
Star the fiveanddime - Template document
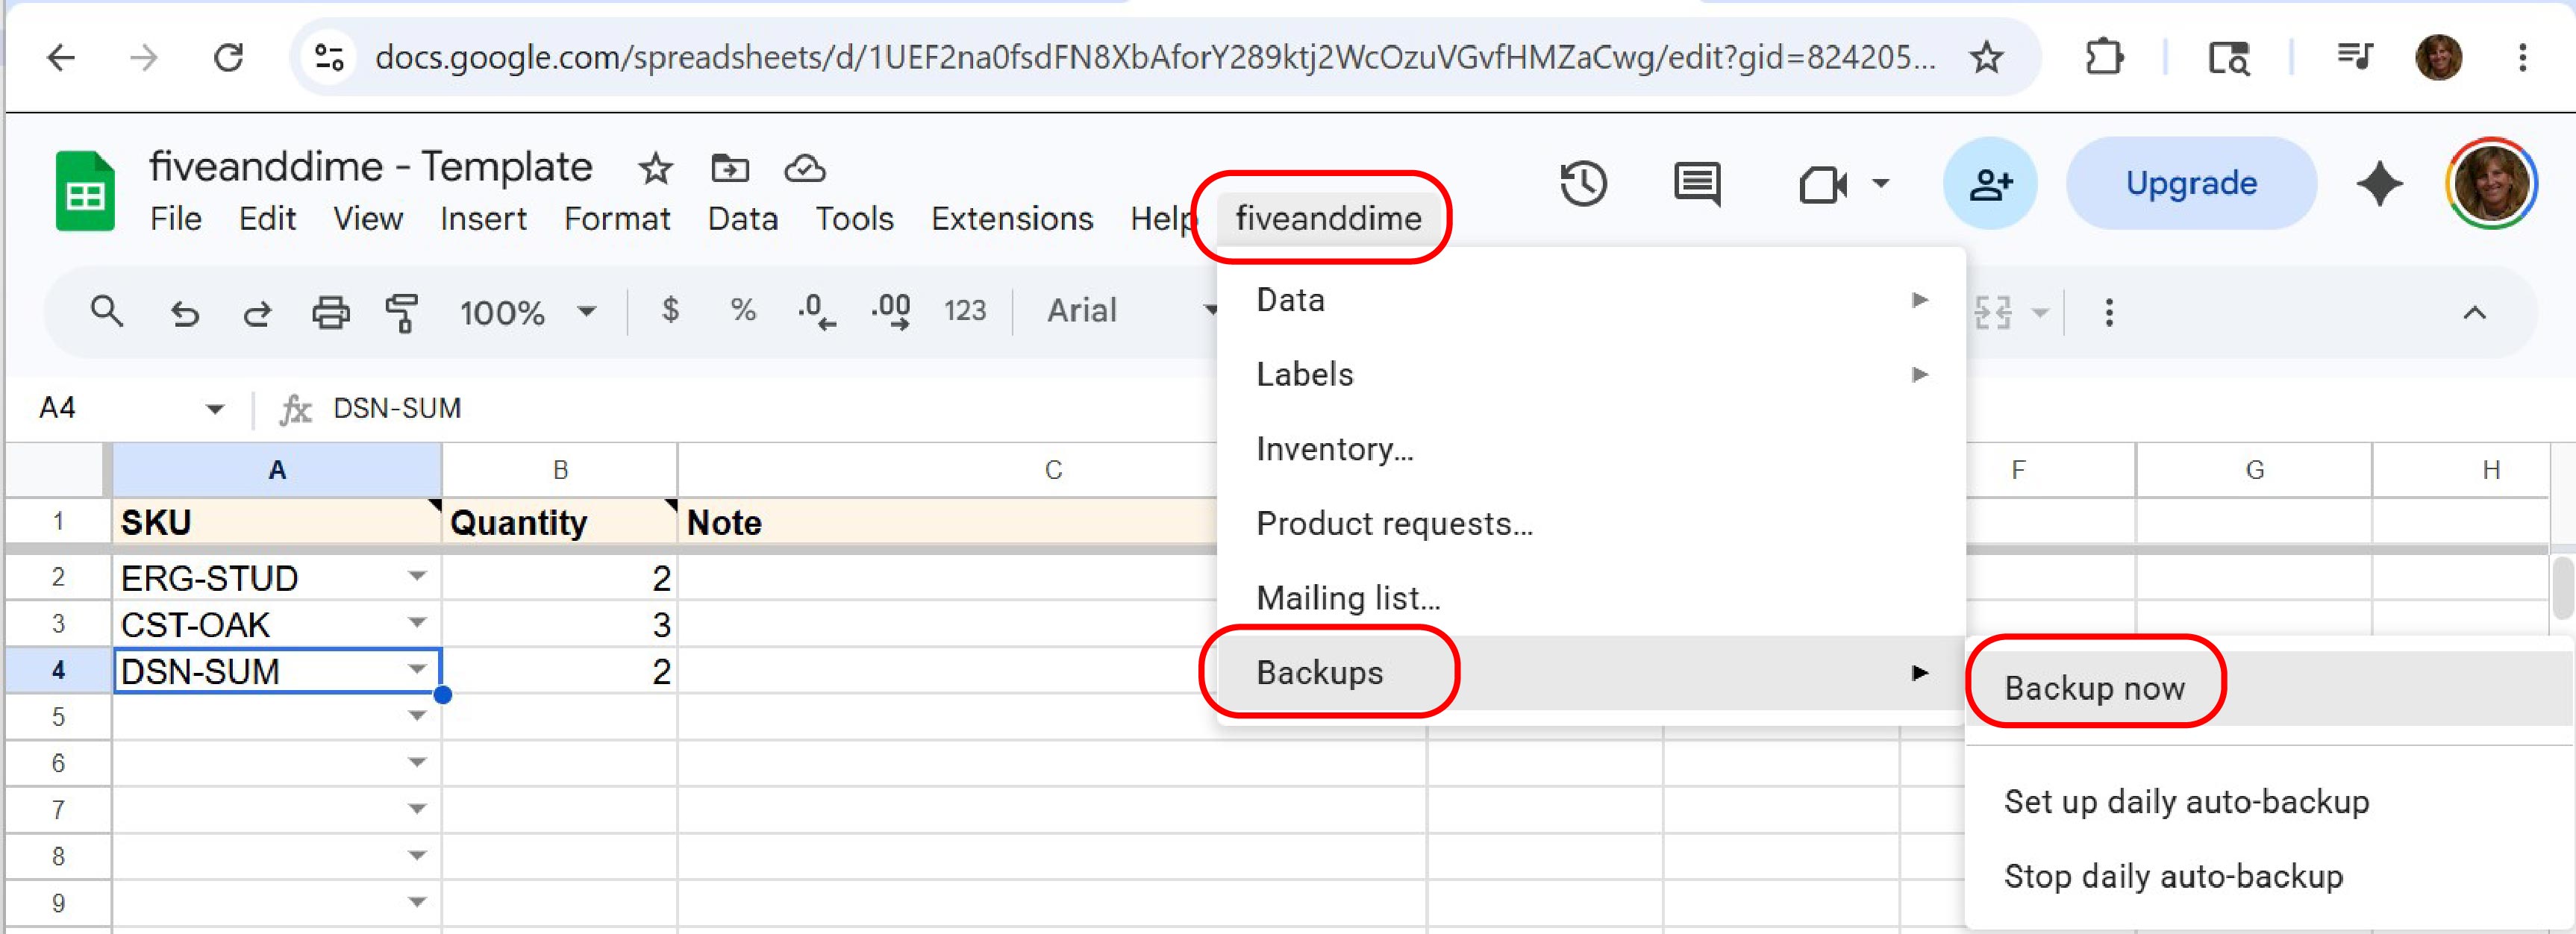(655, 169)
